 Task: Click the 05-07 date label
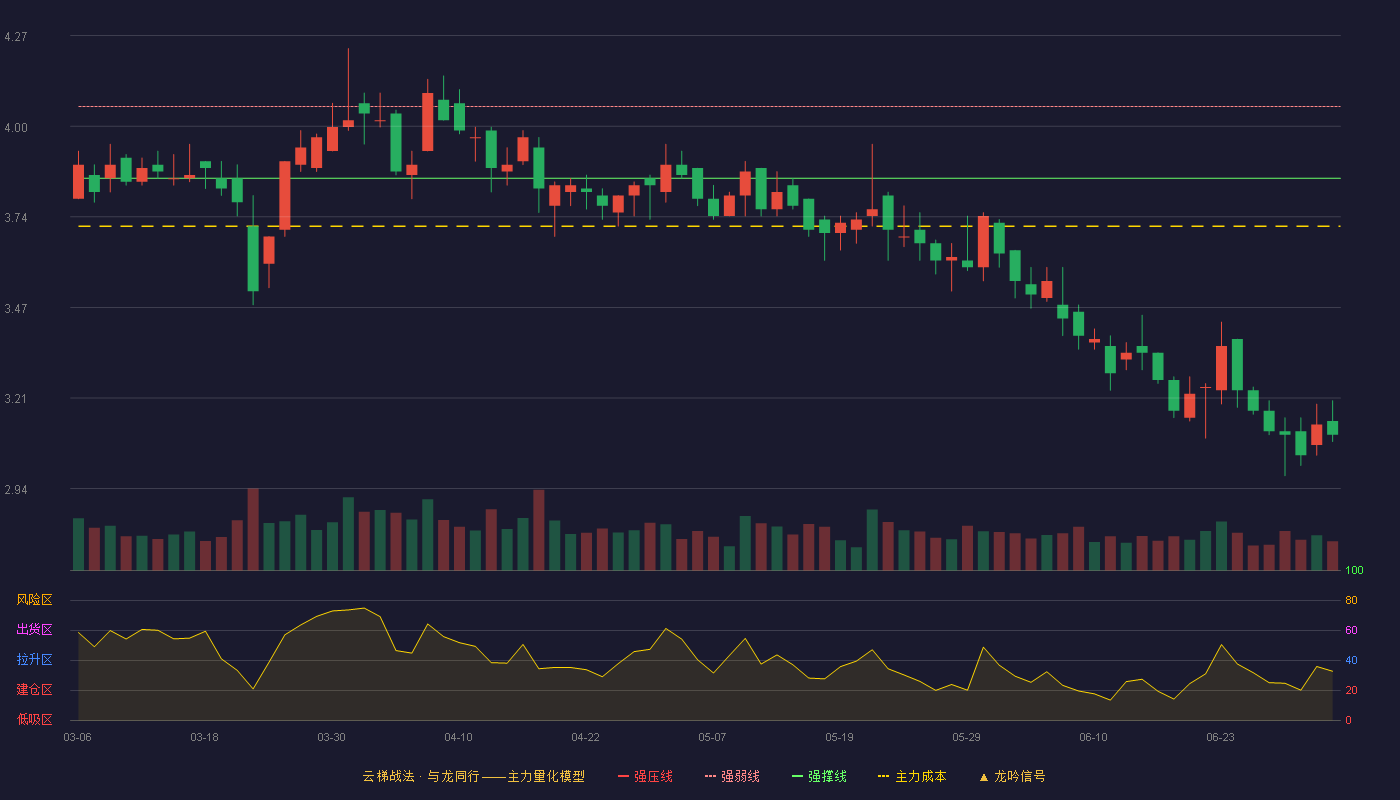tap(712, 737)
